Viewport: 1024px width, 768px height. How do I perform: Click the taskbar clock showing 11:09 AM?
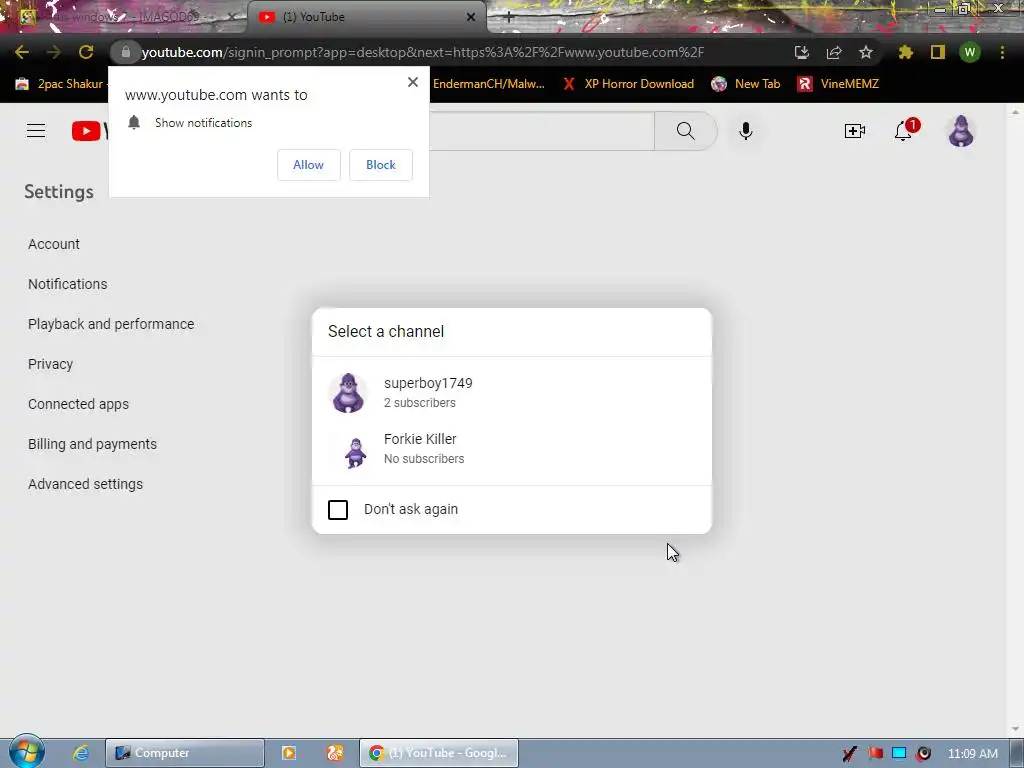(x=972, y=754)
